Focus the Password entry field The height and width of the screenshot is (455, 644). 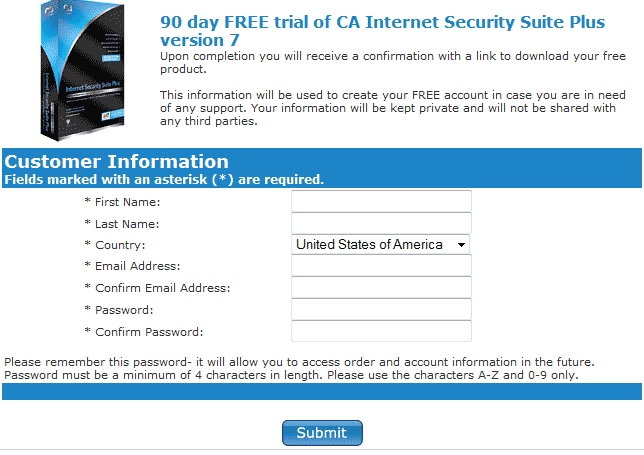point(381,310)
